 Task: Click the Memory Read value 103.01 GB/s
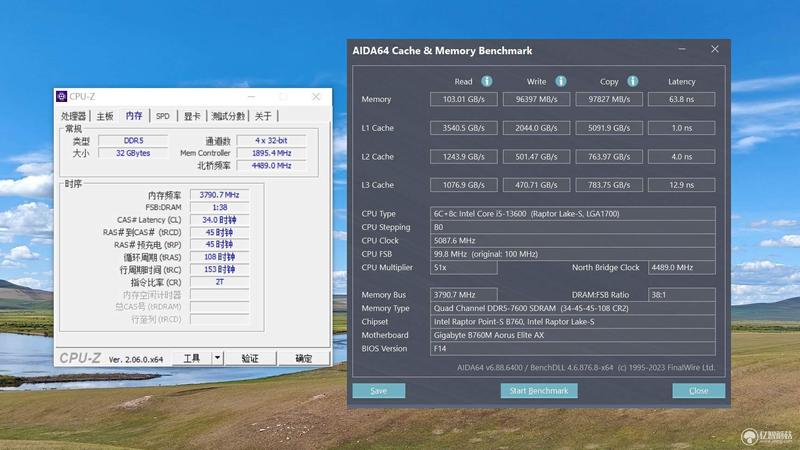[x=464, y=99]
